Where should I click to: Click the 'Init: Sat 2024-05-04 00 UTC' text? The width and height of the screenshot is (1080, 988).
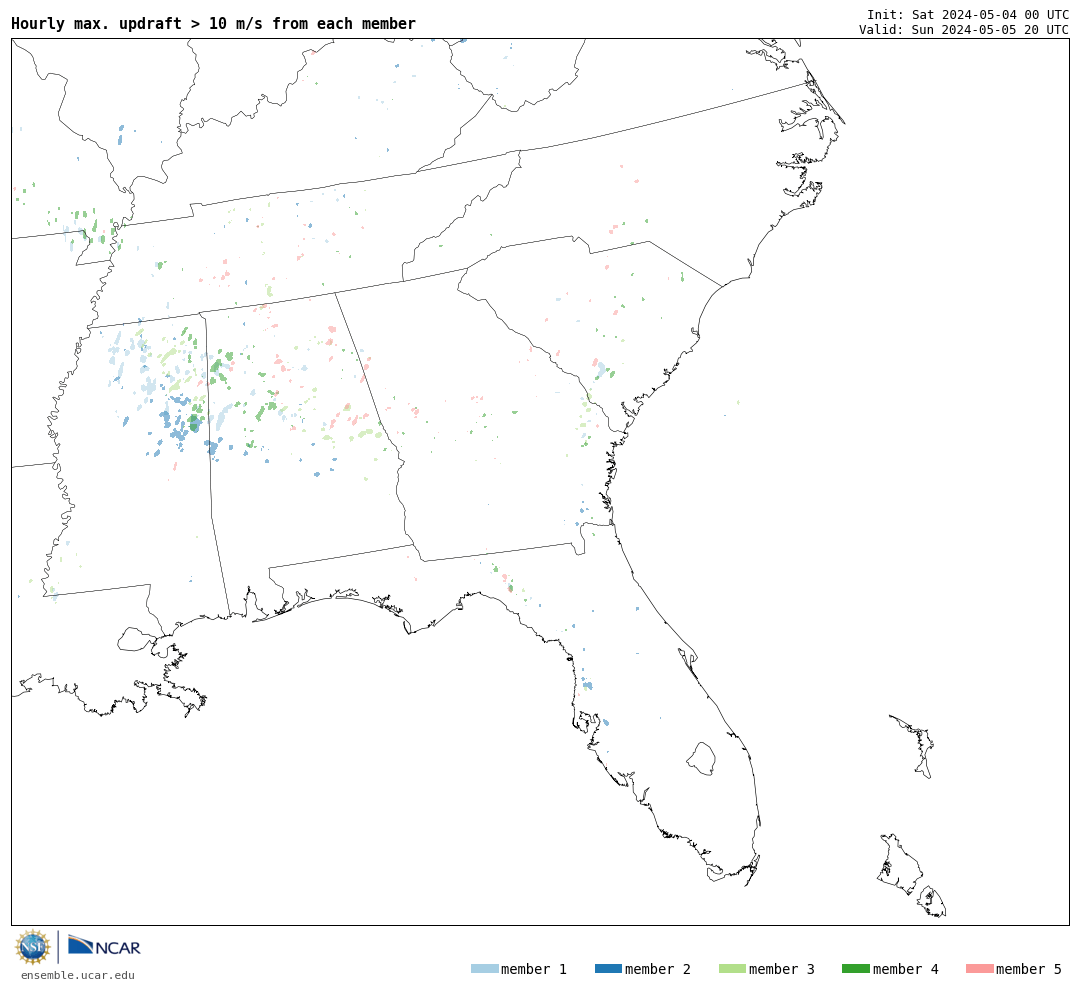(968, 14)
